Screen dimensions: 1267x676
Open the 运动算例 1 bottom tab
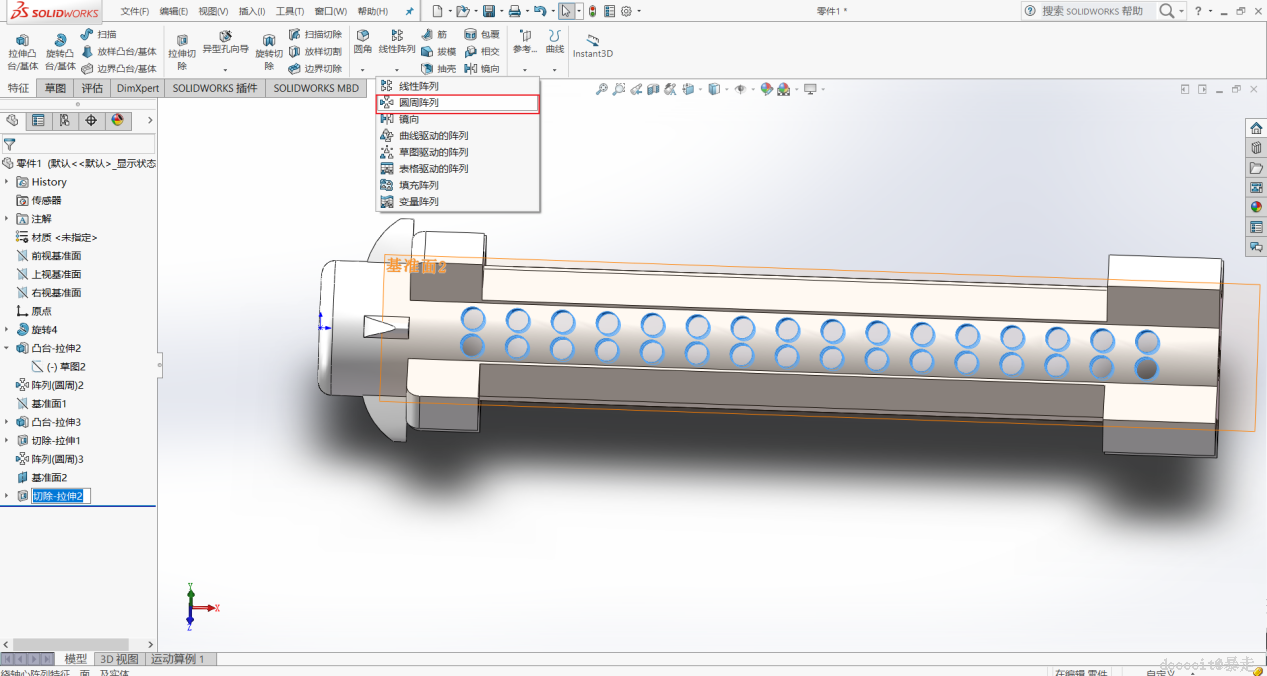click(178, 659)
